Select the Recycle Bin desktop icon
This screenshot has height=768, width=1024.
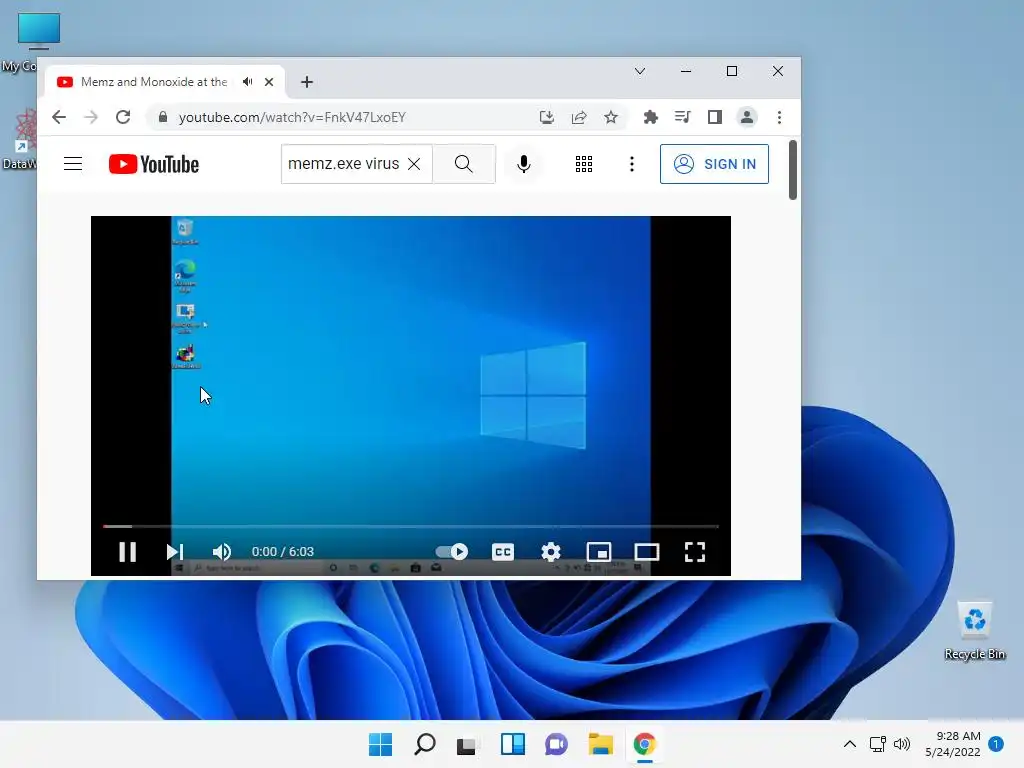point(974,630)
